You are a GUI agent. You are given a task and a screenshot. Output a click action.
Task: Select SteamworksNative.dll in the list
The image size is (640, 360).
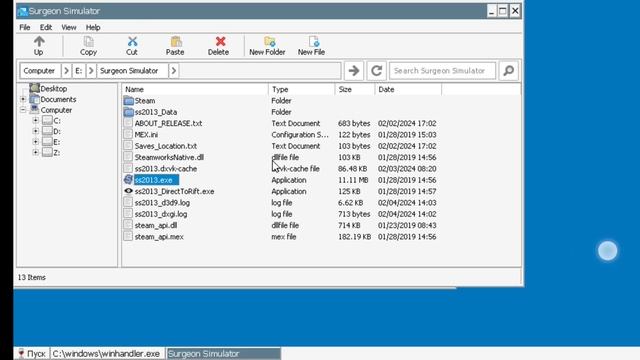169,157
